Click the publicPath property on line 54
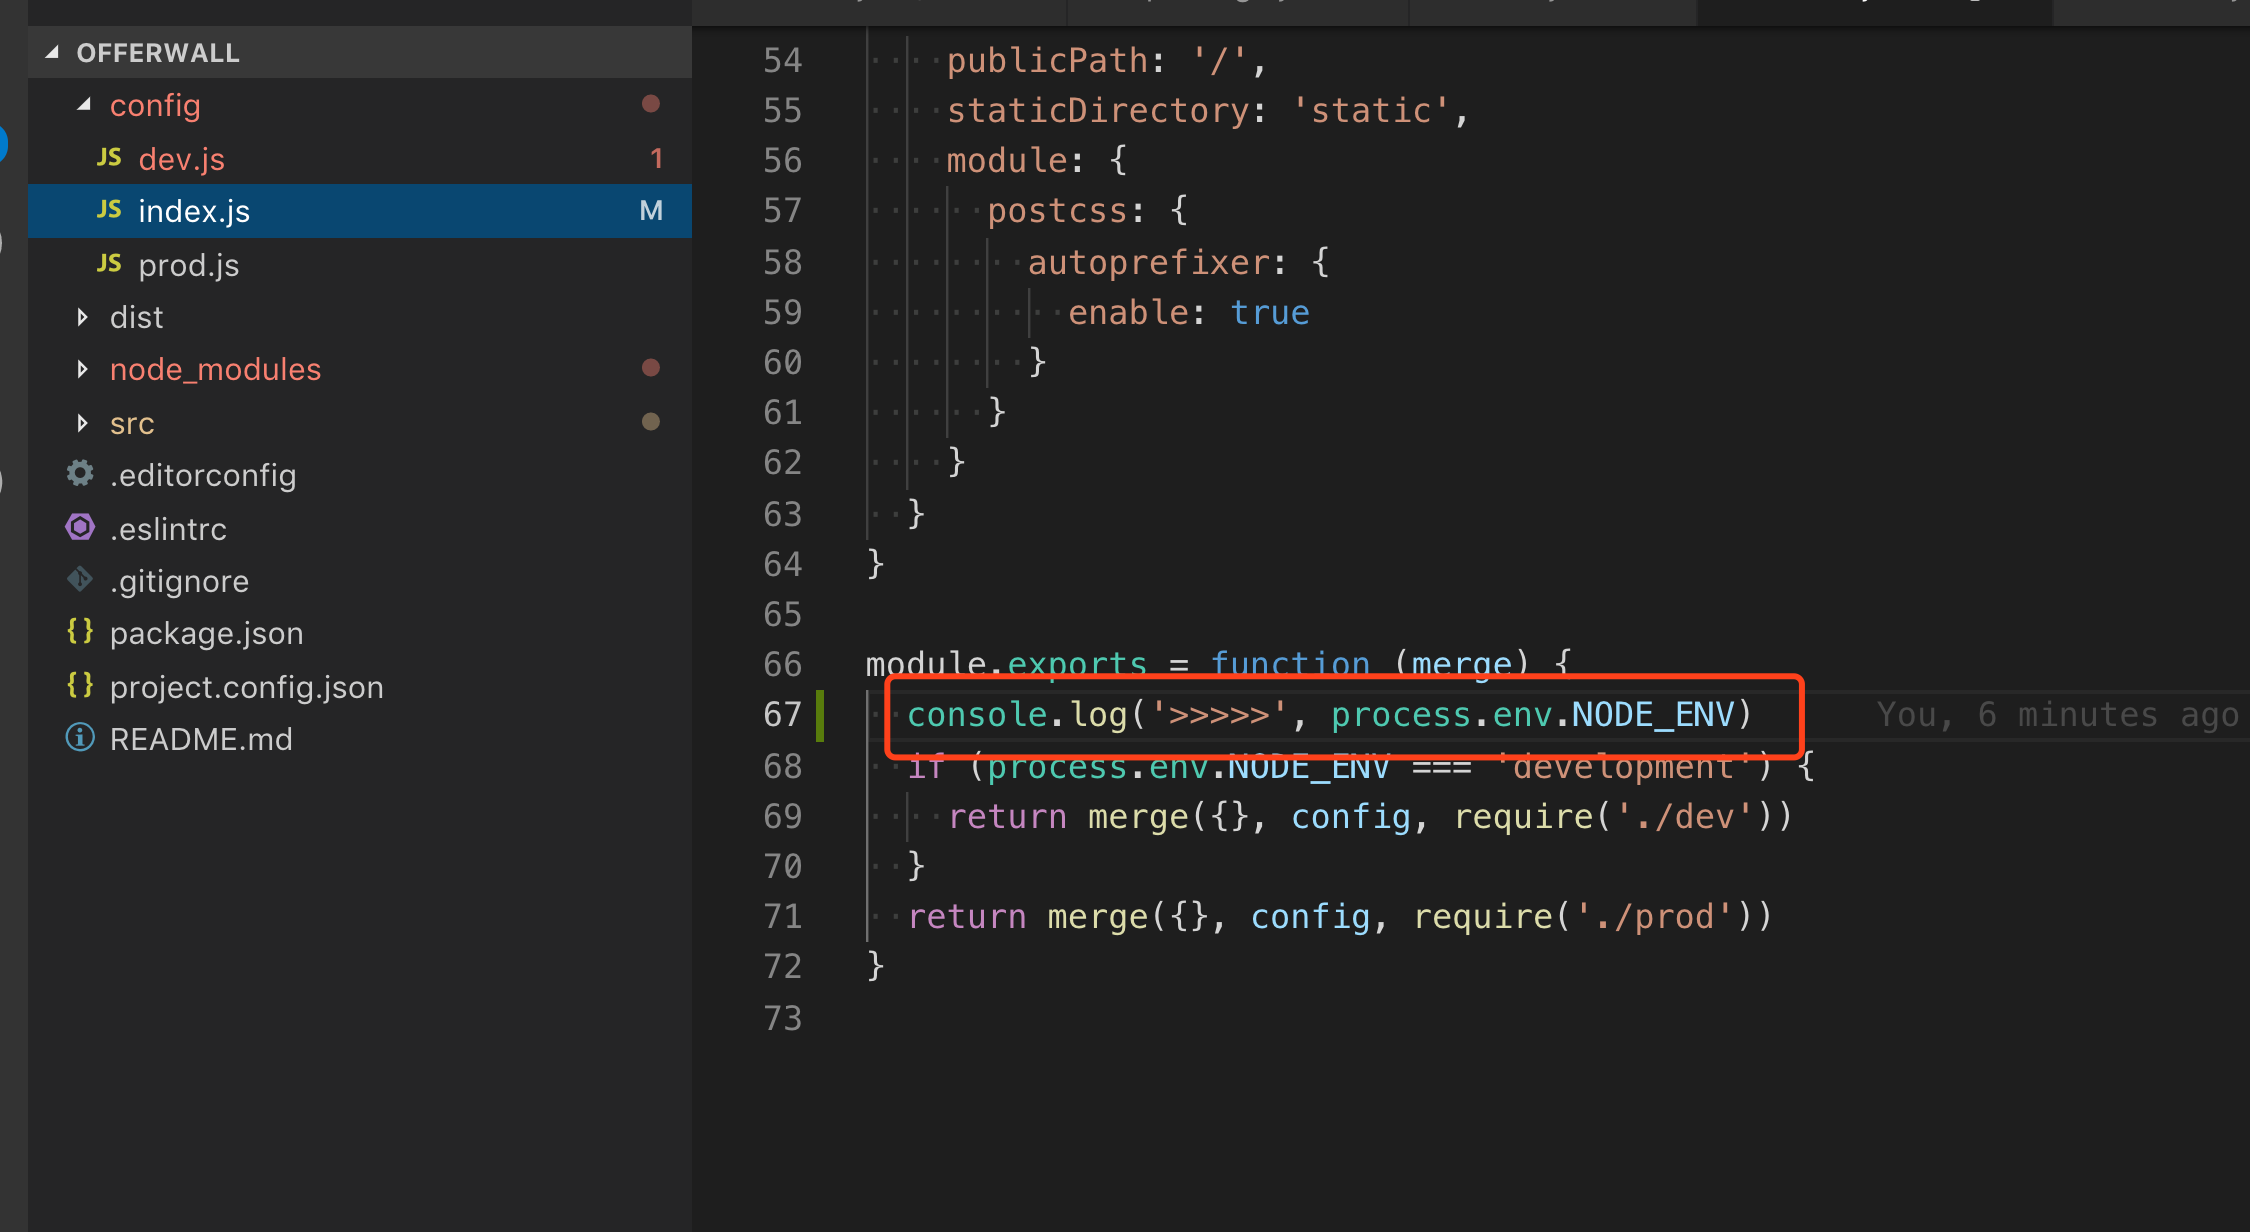Screen dimensions: 2250x1232 pyautogui.click(x=1046, y=61)
